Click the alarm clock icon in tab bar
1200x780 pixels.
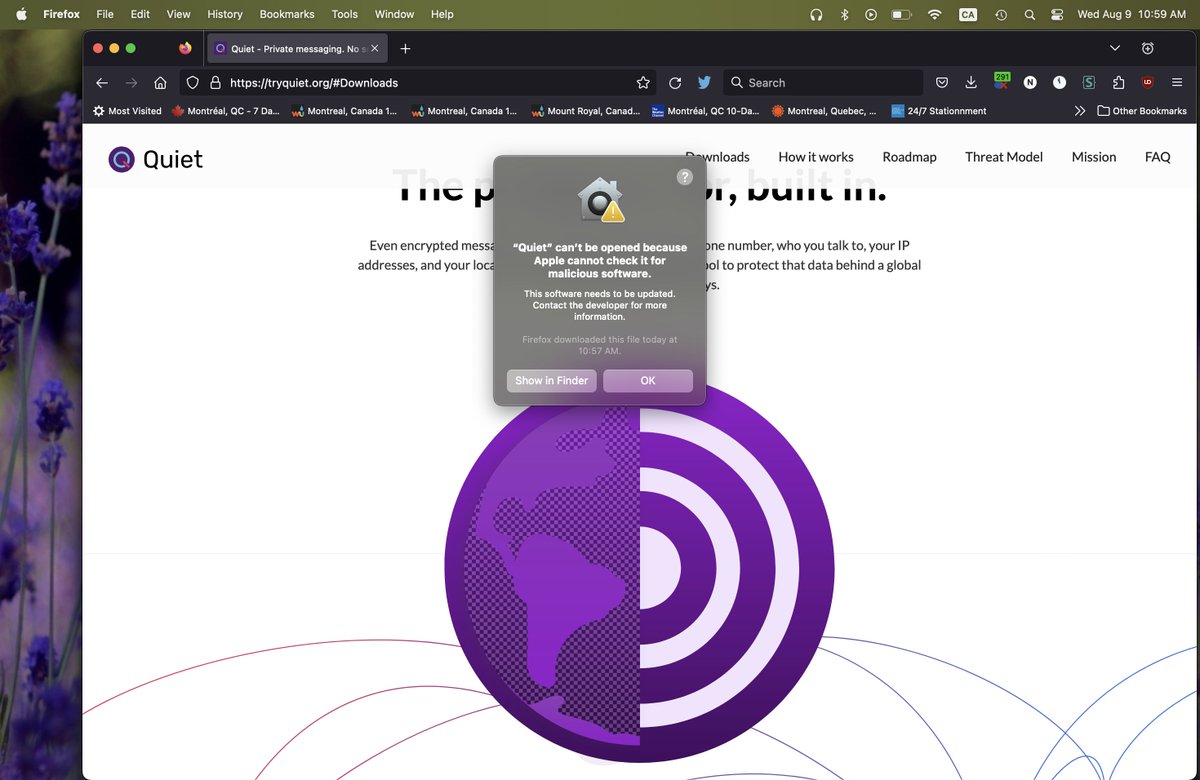point(1148,48)
